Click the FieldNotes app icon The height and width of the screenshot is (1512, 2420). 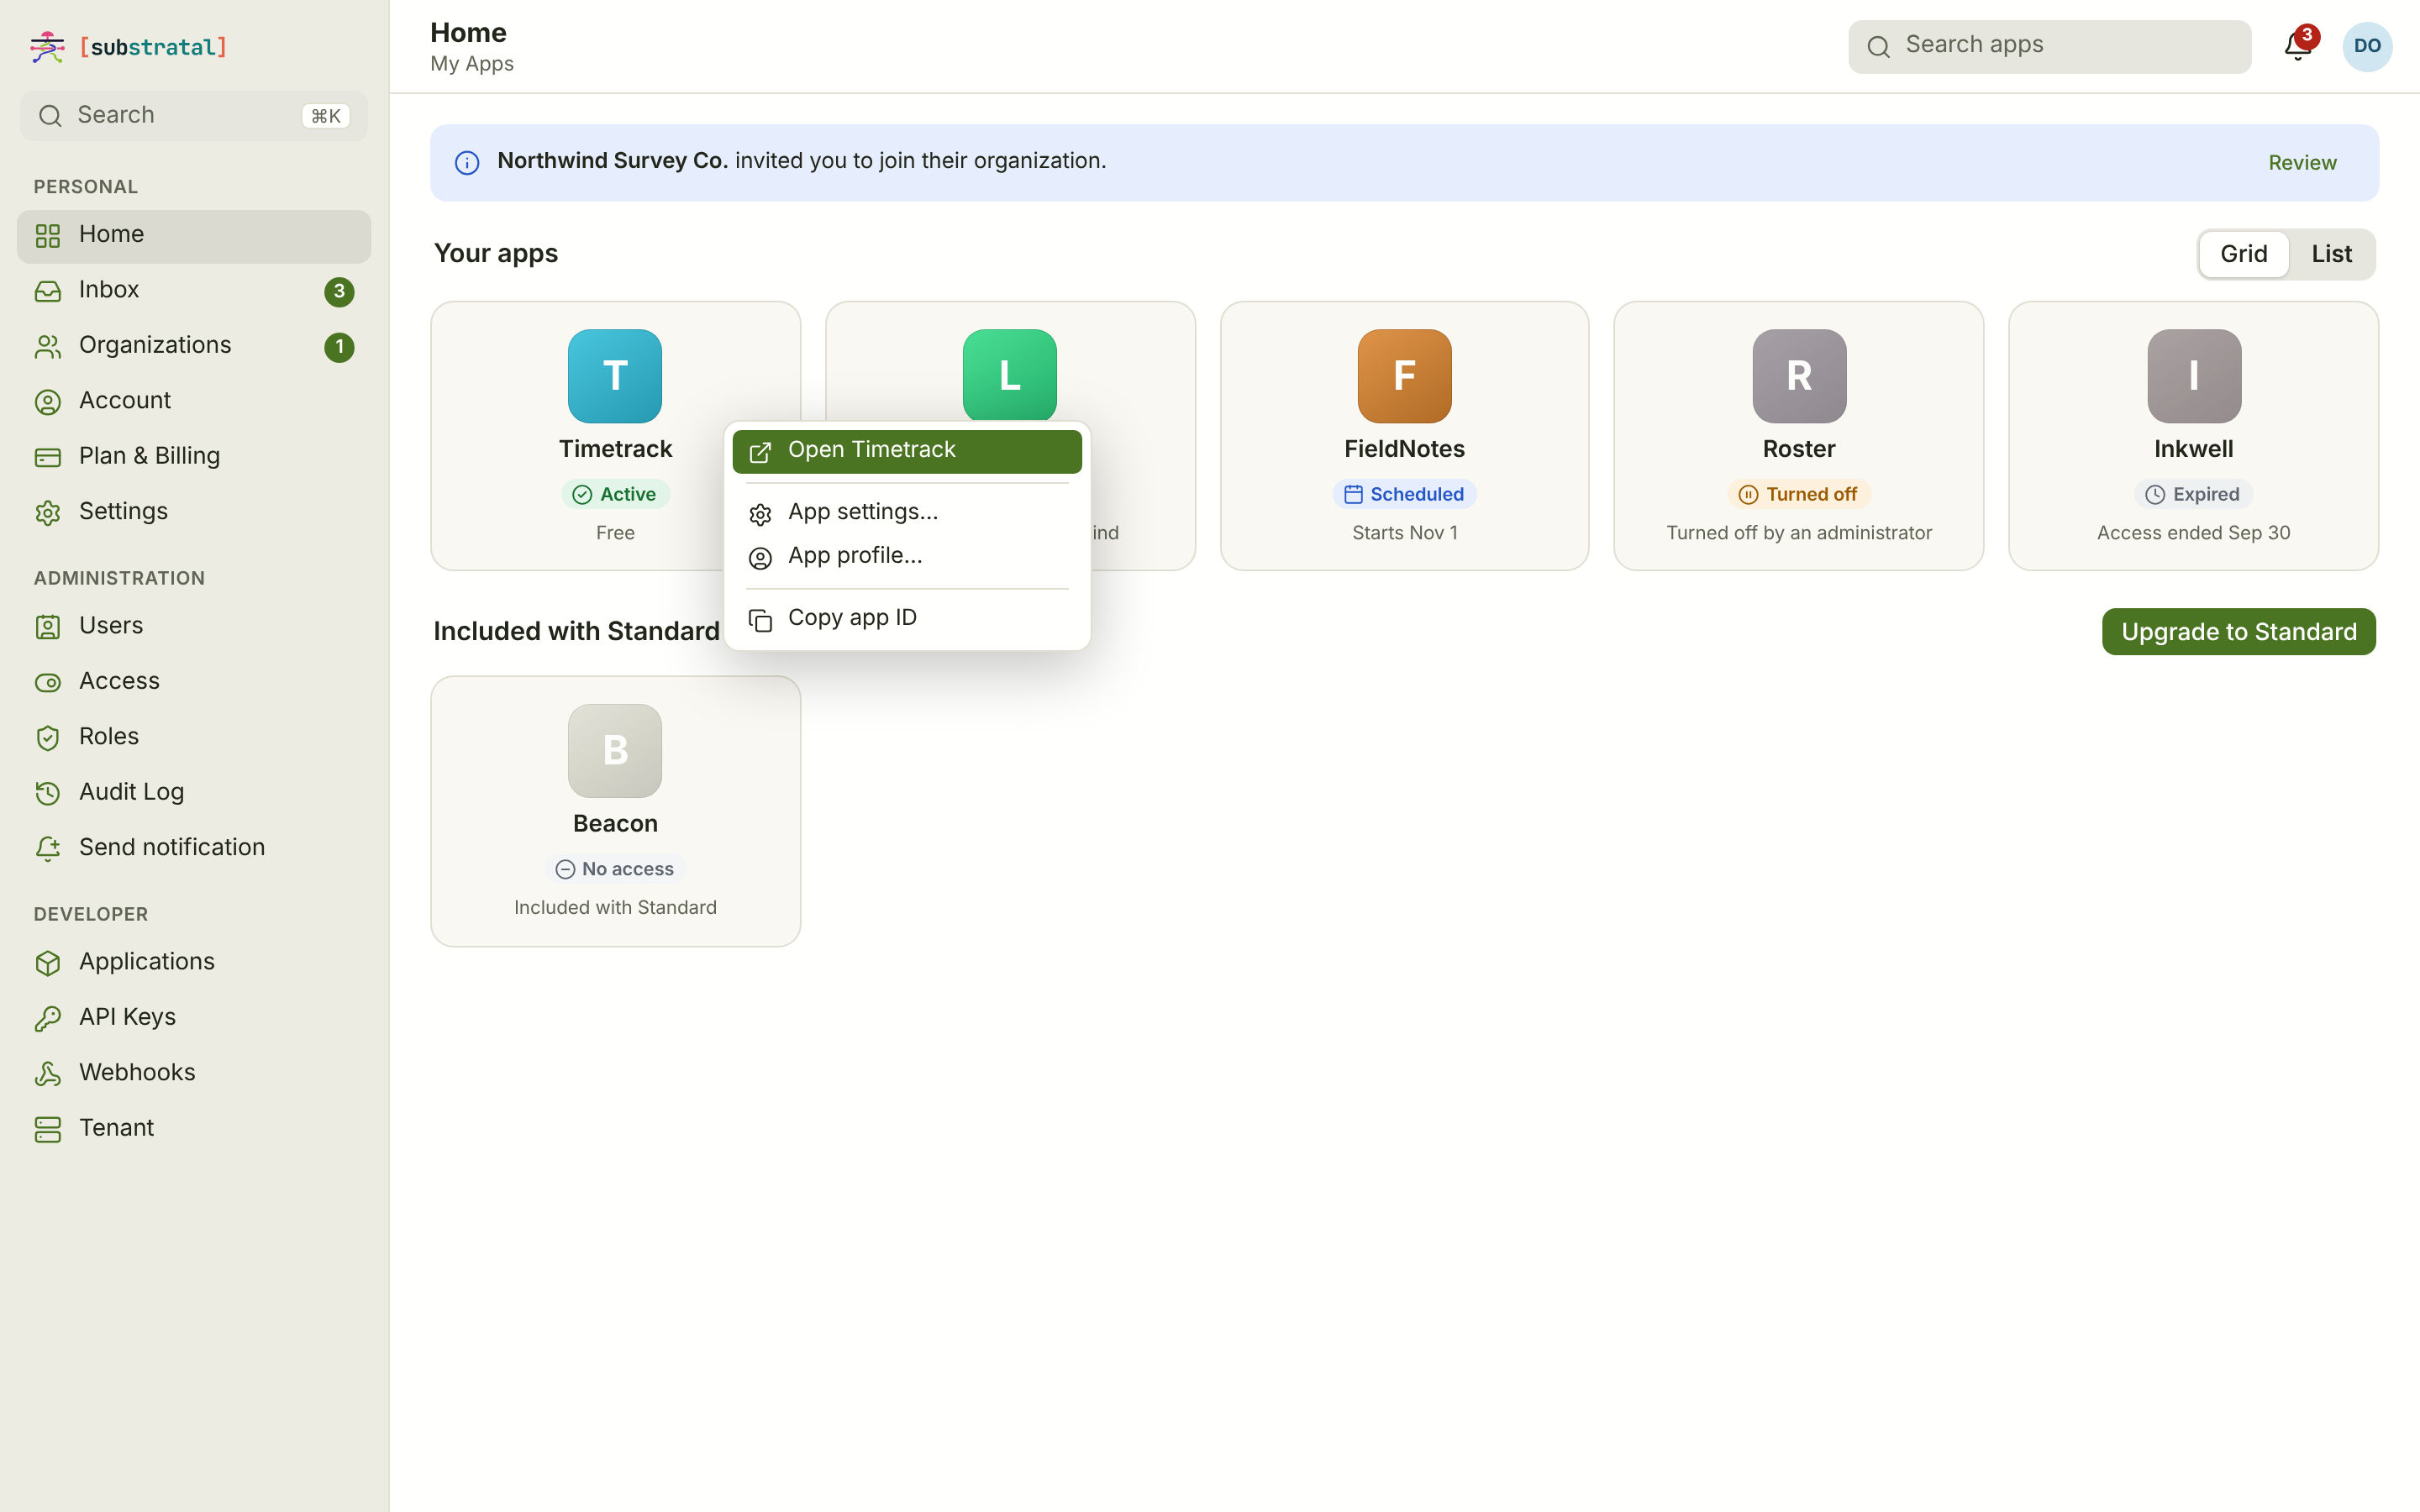pos(1404,376)
